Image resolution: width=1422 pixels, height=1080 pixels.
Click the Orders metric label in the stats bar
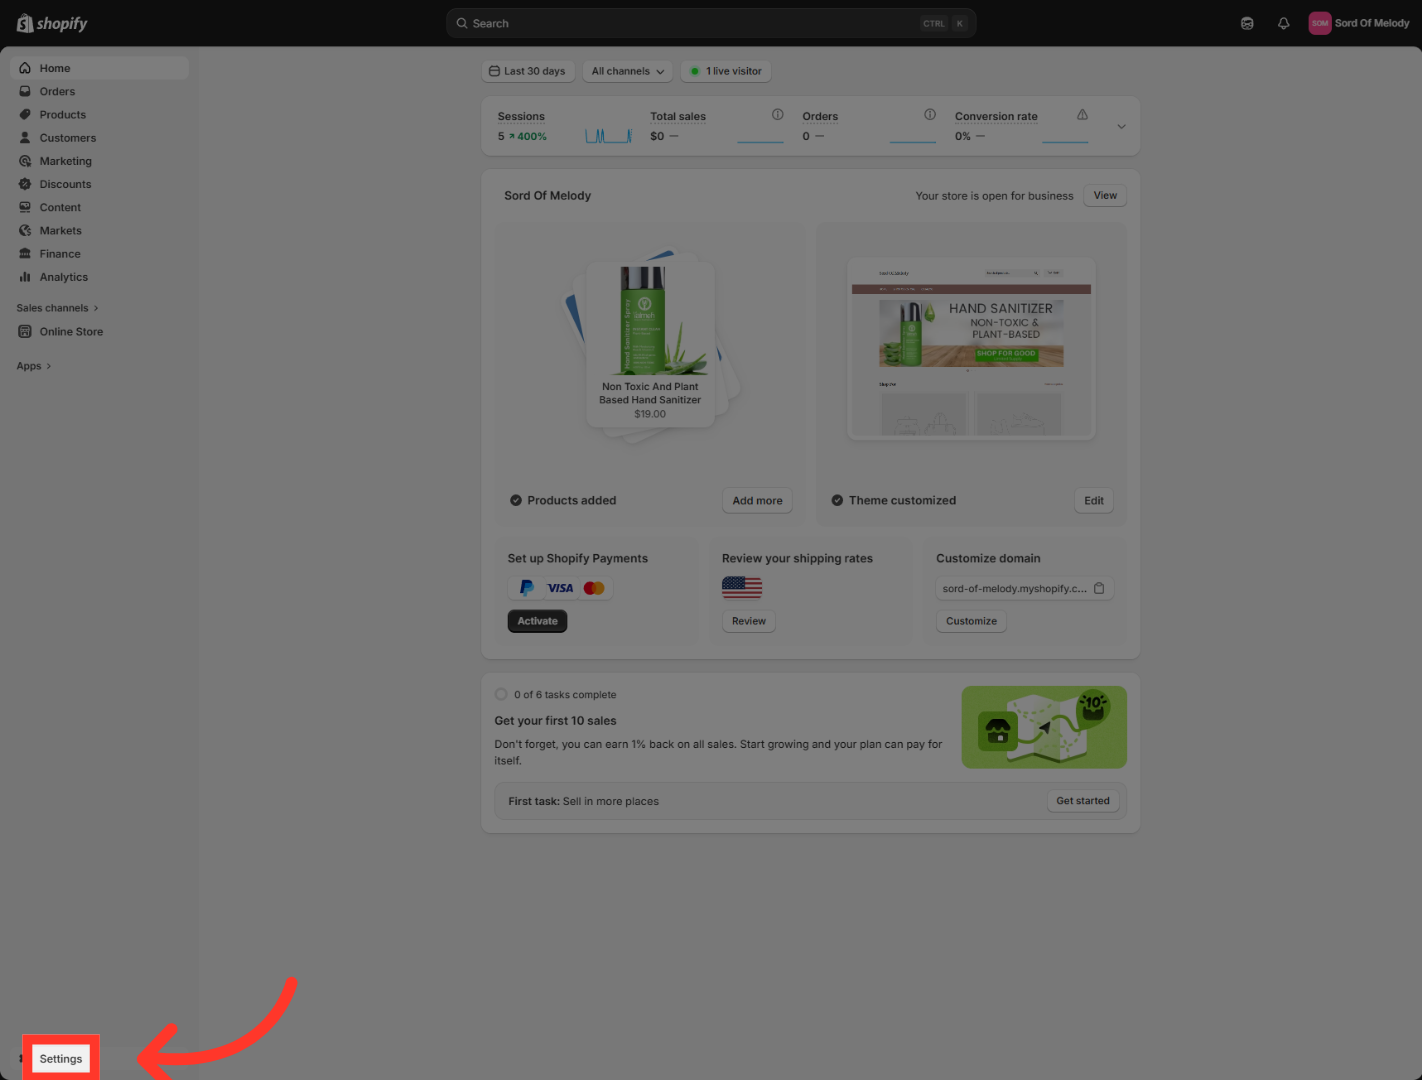[820, 116]
